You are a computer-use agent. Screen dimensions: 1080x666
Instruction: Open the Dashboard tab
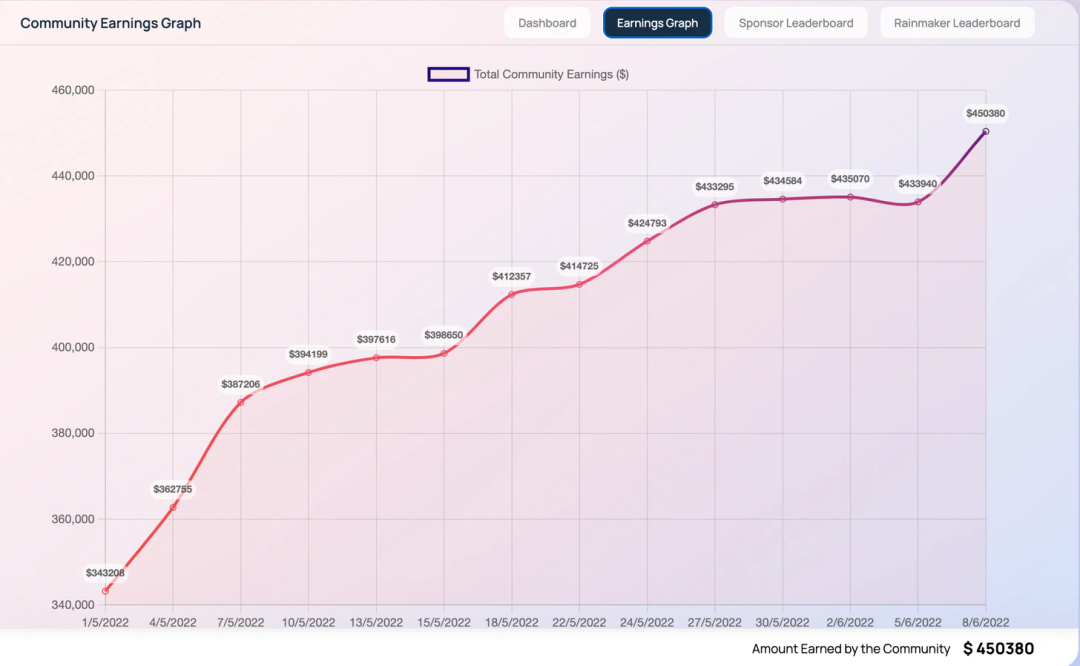[x=547, y=23]
